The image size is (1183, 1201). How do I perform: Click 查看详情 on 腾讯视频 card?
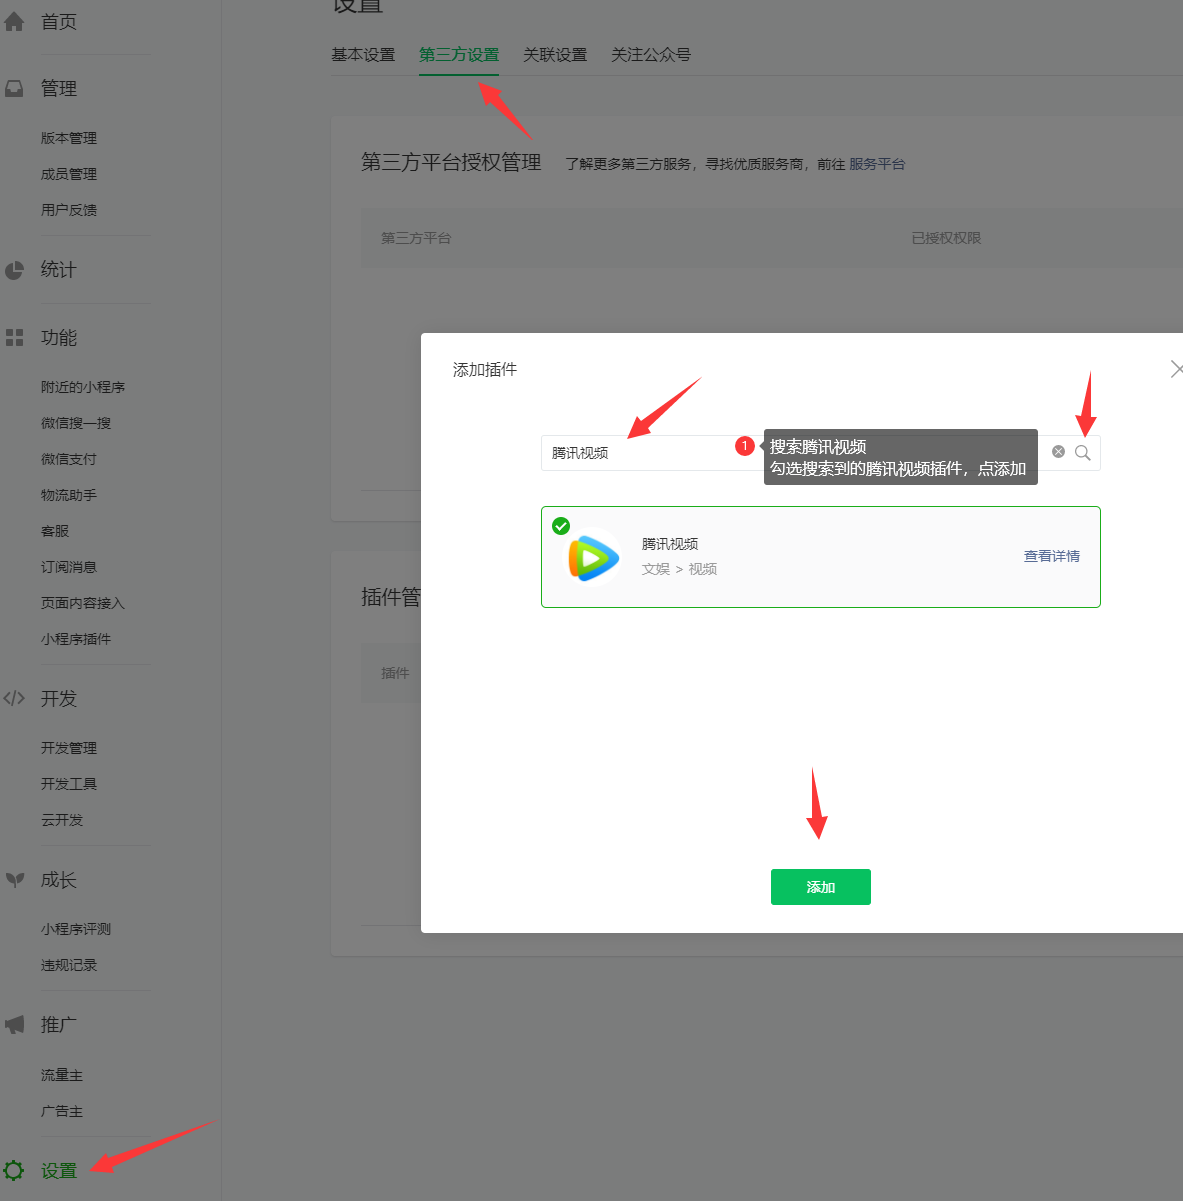click(x=1052, y=556)
